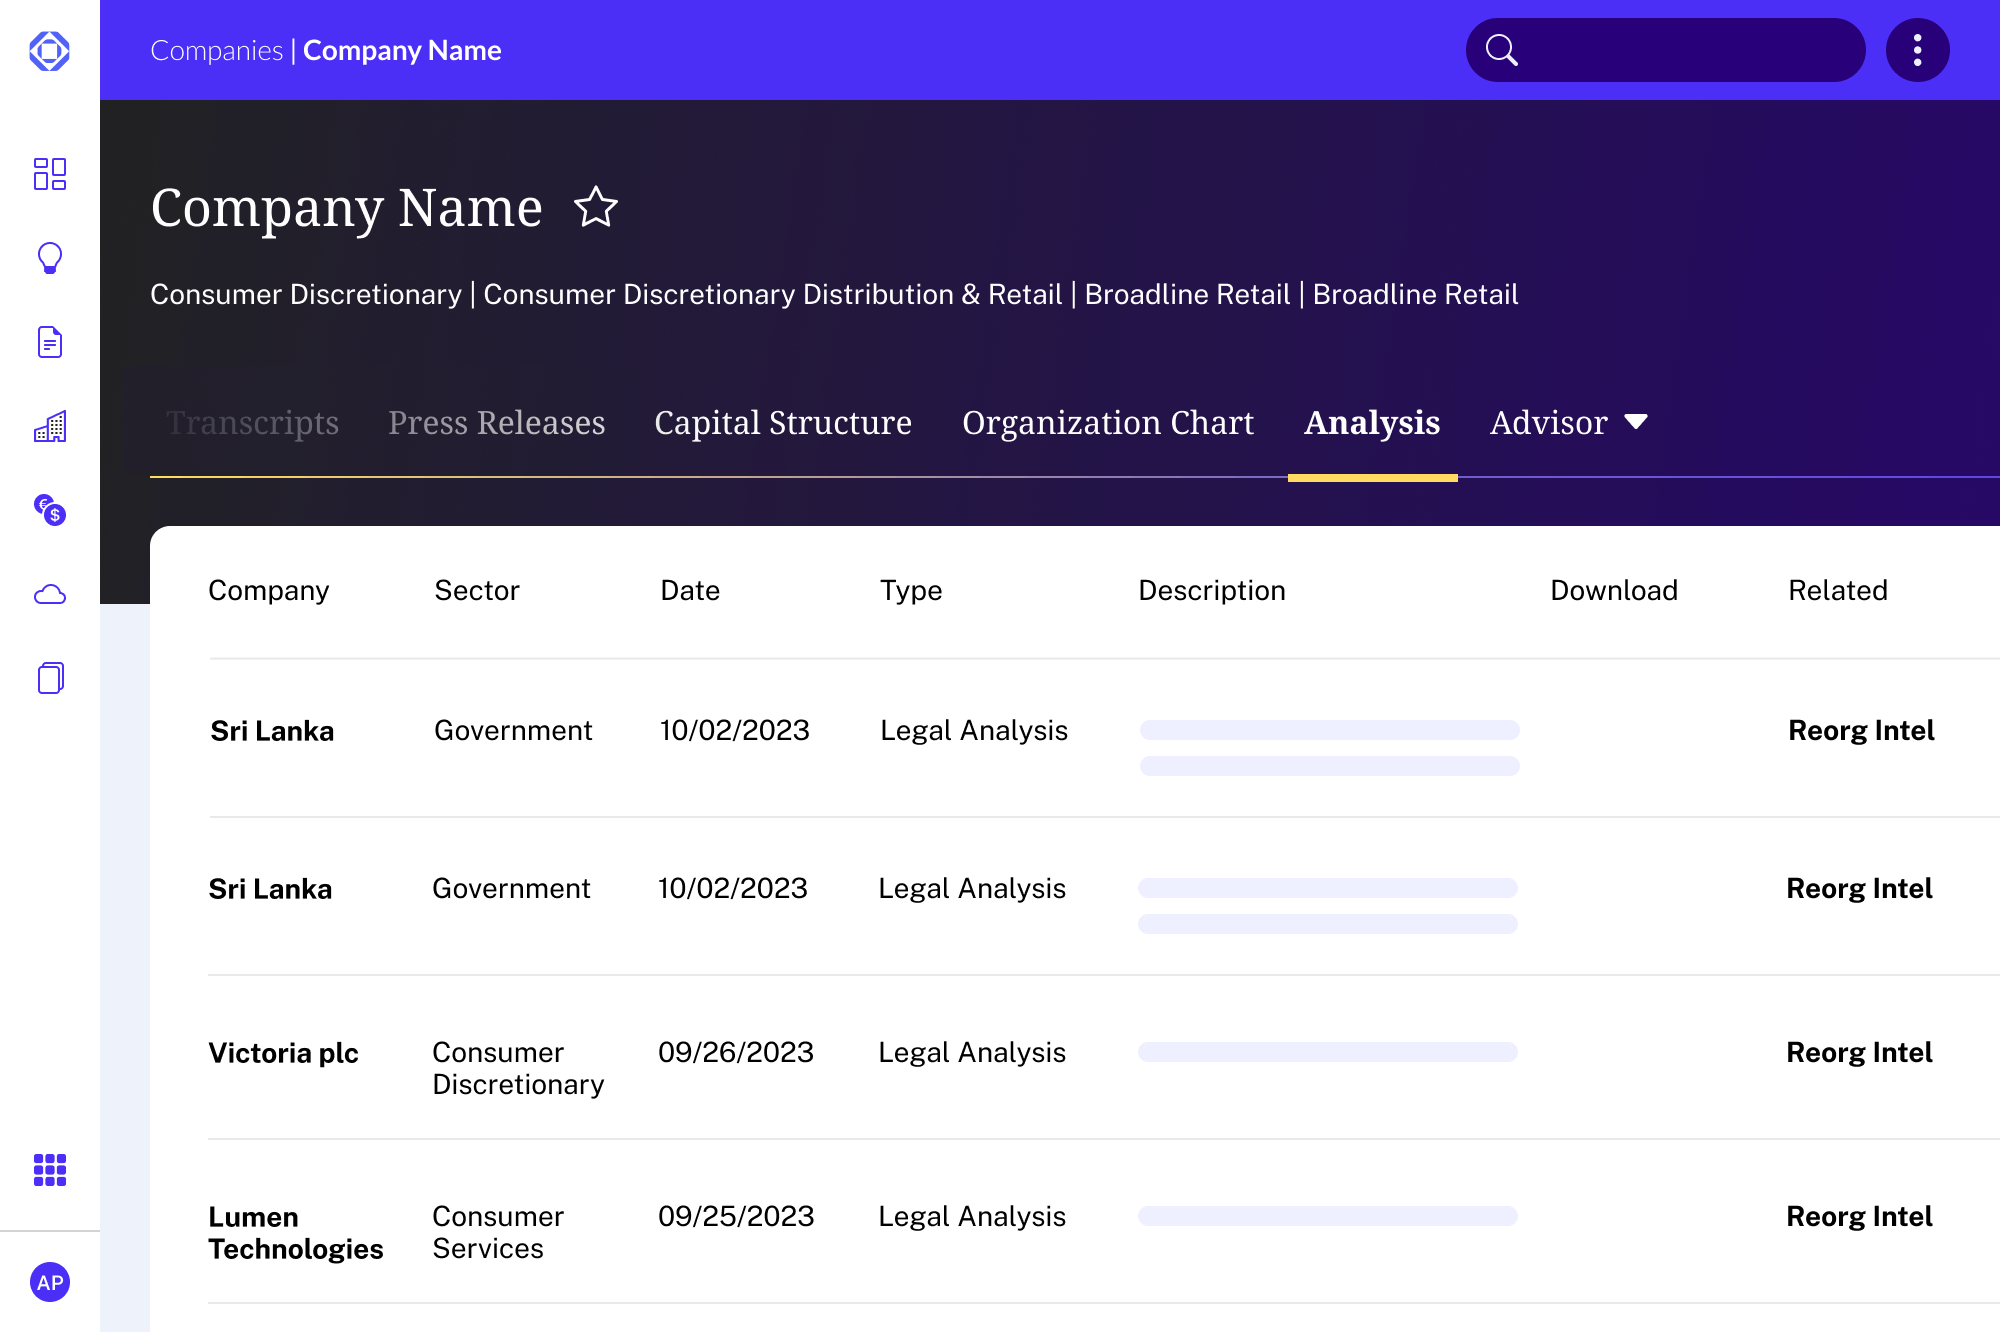Switch to Organization Chart tab

(x=1108, y=423)
